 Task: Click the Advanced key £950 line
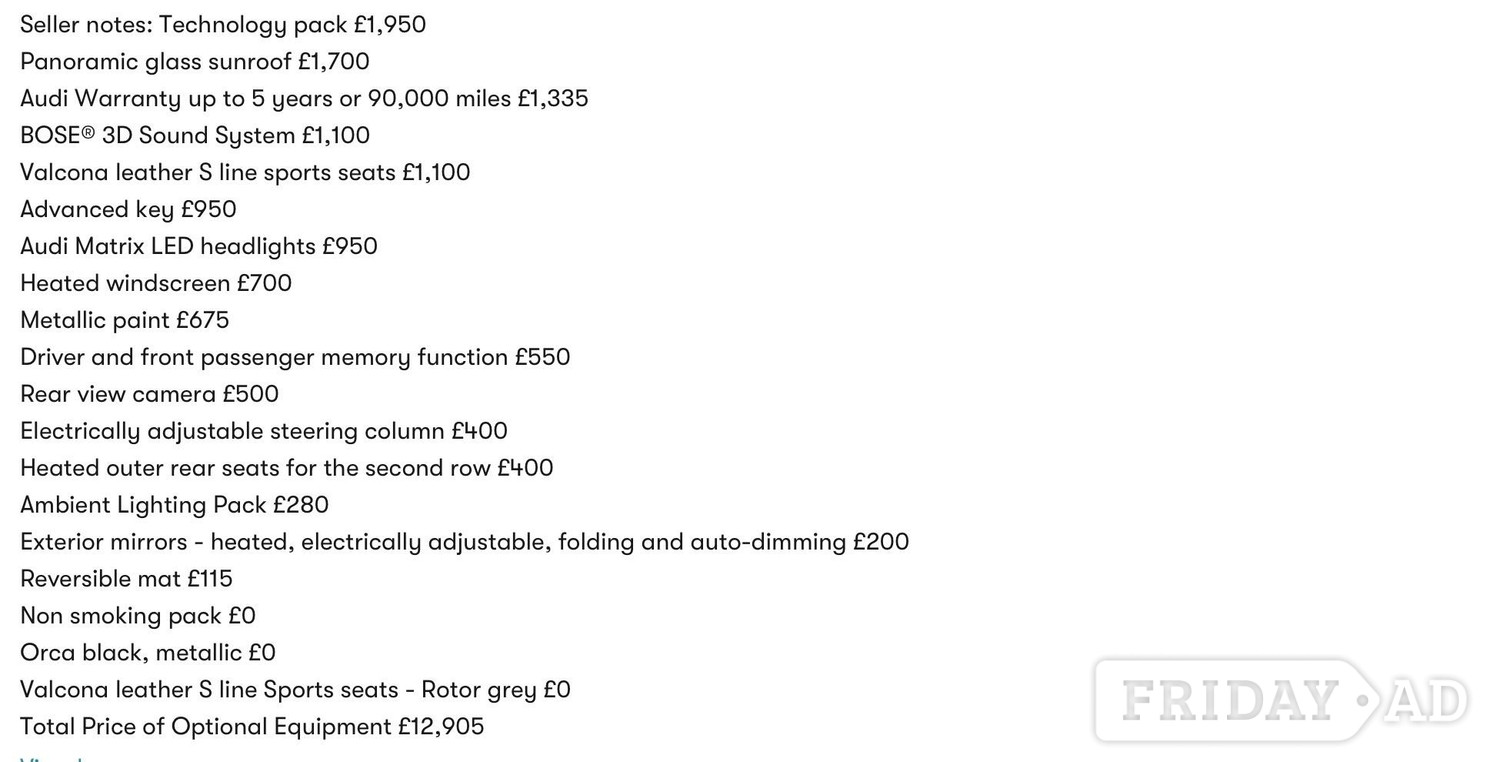pyautogui.click(x=128, y=210)
